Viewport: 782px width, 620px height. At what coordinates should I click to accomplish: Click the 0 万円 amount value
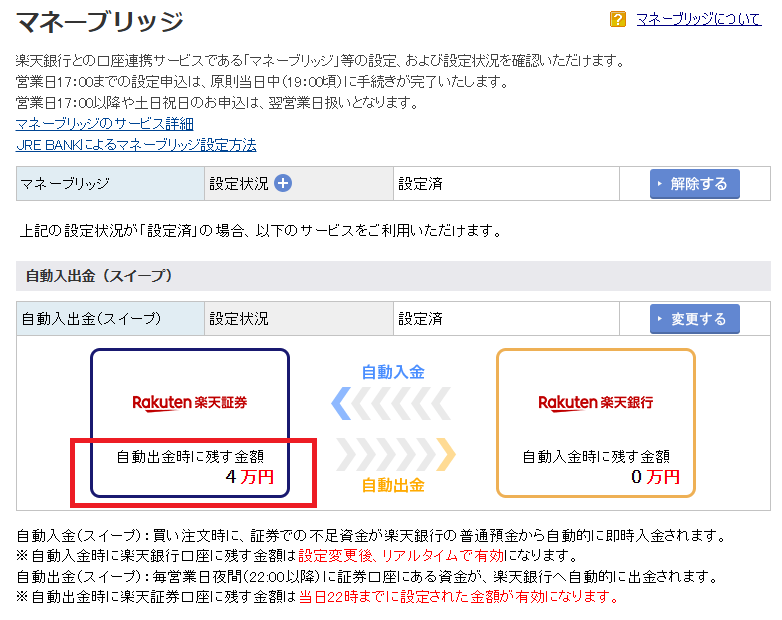(x=655, y=477)
